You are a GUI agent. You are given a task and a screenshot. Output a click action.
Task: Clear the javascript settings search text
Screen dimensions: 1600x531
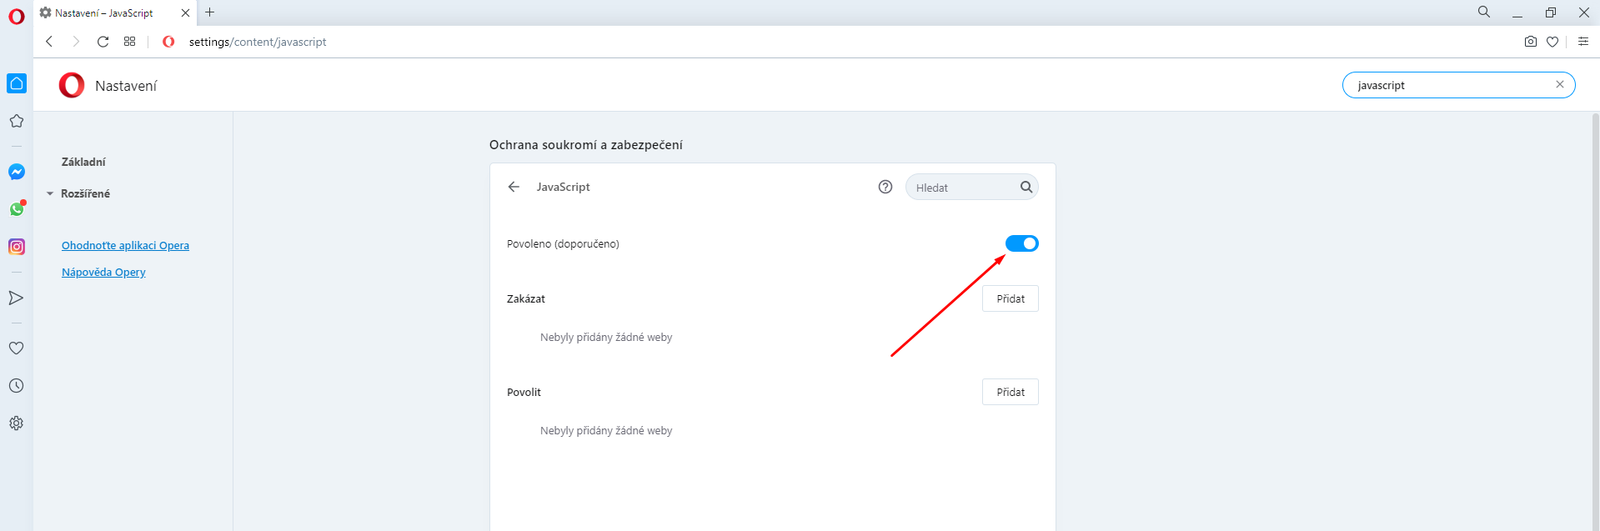click(x=1559, y=85)
